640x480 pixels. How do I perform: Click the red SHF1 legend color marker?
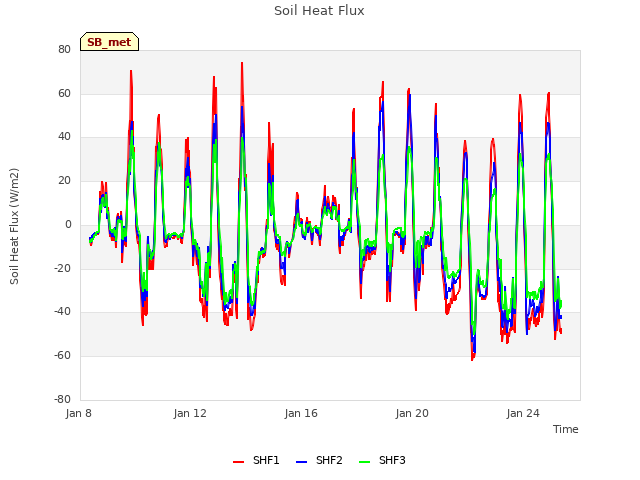(238, 462)
